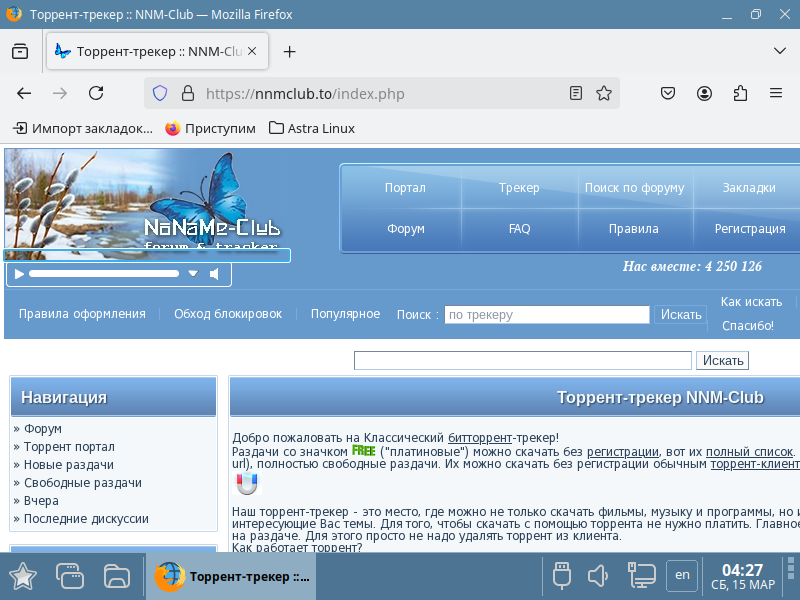Open the Регистрация menu item
The height and width of the screenshot is (600, 800).
click(x=749, y=229)
